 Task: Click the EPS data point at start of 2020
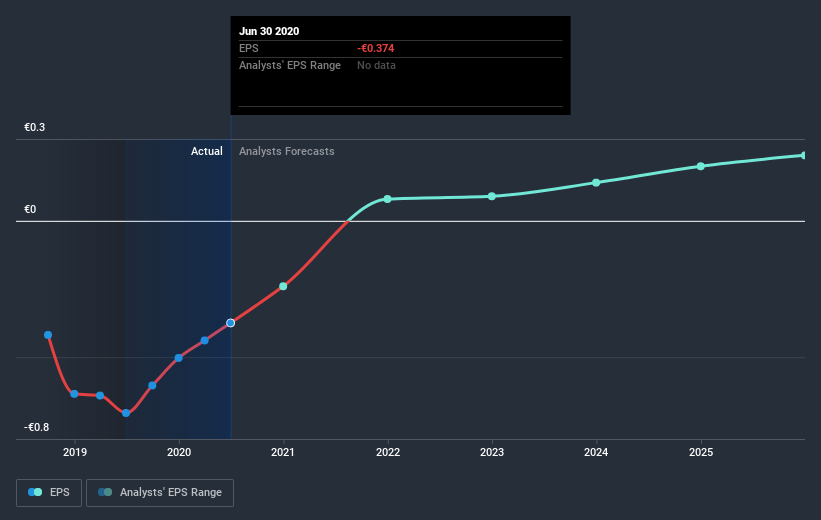point(179,358)
